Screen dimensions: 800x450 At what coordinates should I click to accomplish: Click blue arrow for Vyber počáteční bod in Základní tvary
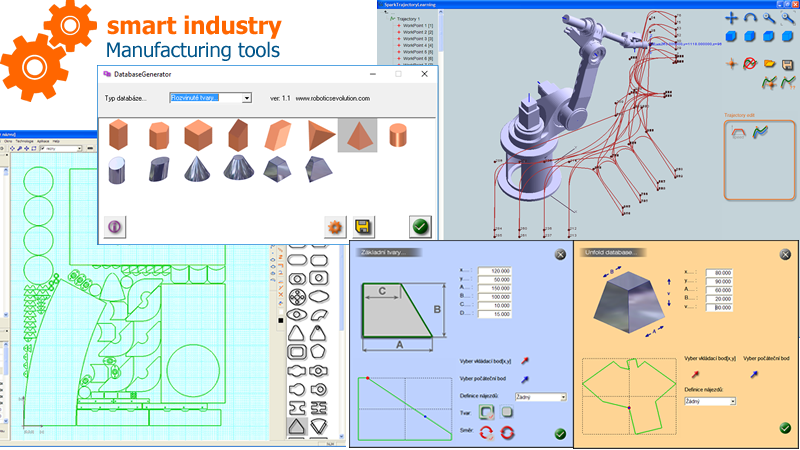524,379
